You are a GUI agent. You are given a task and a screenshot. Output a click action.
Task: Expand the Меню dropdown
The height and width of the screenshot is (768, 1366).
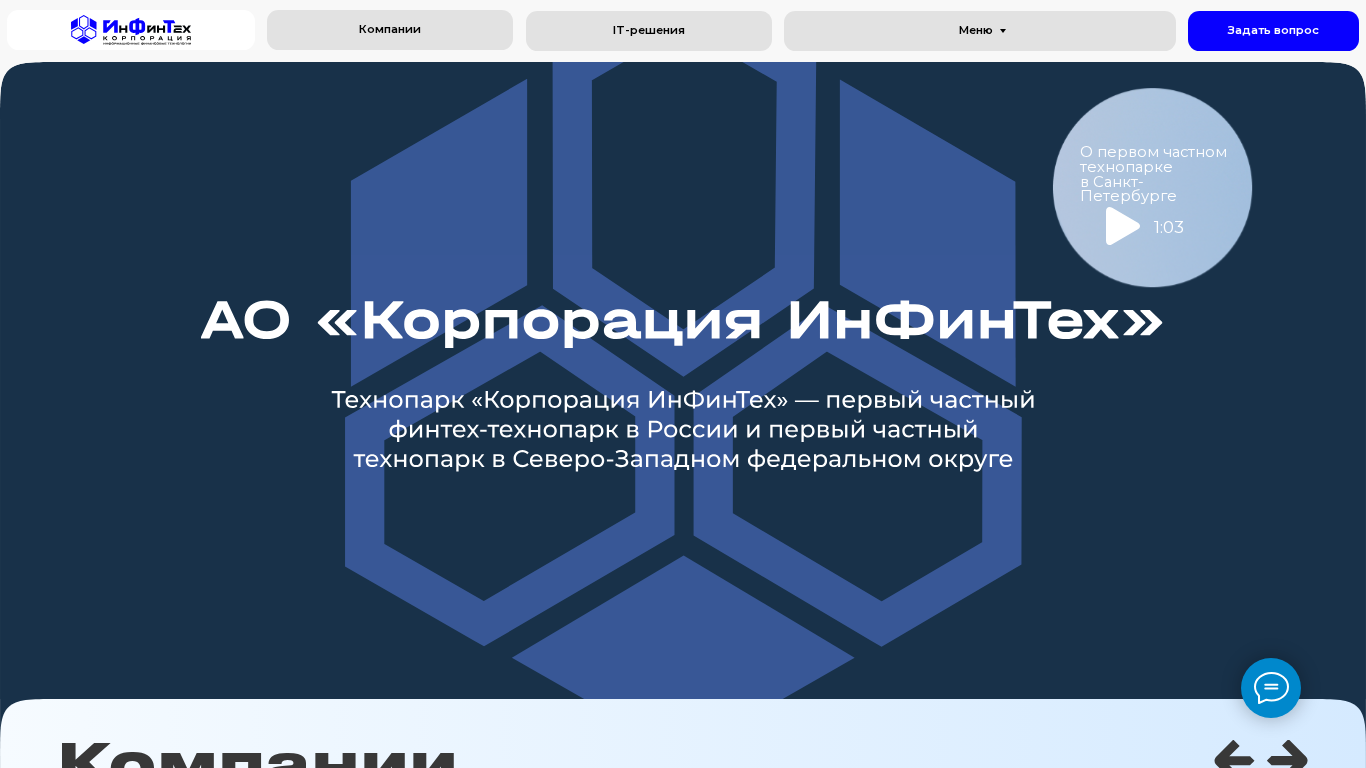tap(980, 31)
